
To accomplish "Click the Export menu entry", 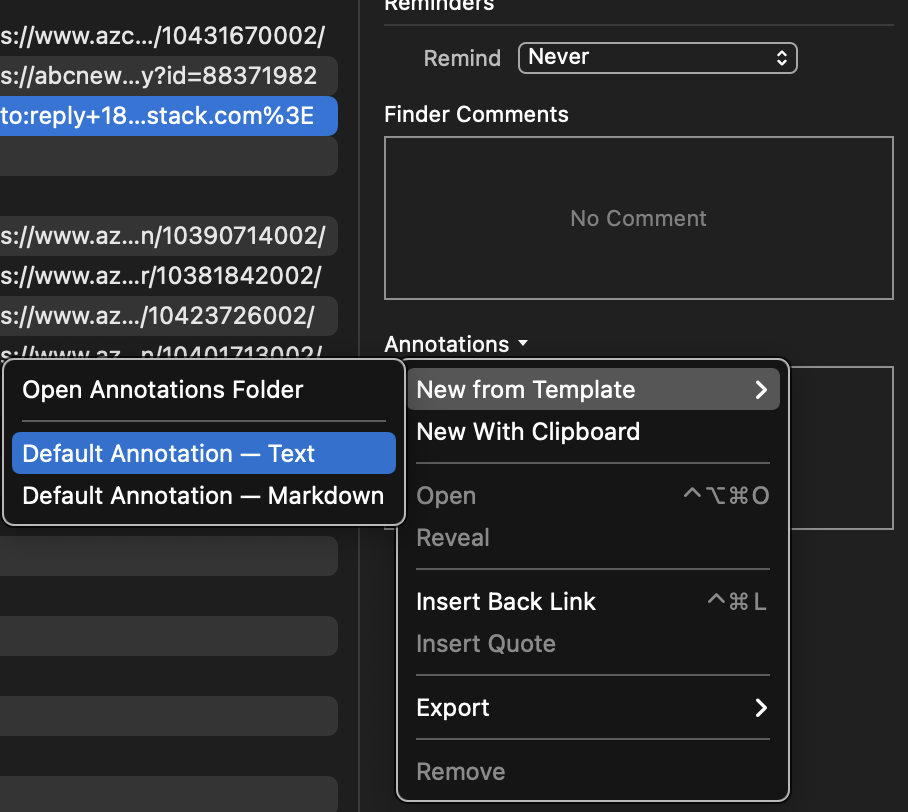I will 452,708.
